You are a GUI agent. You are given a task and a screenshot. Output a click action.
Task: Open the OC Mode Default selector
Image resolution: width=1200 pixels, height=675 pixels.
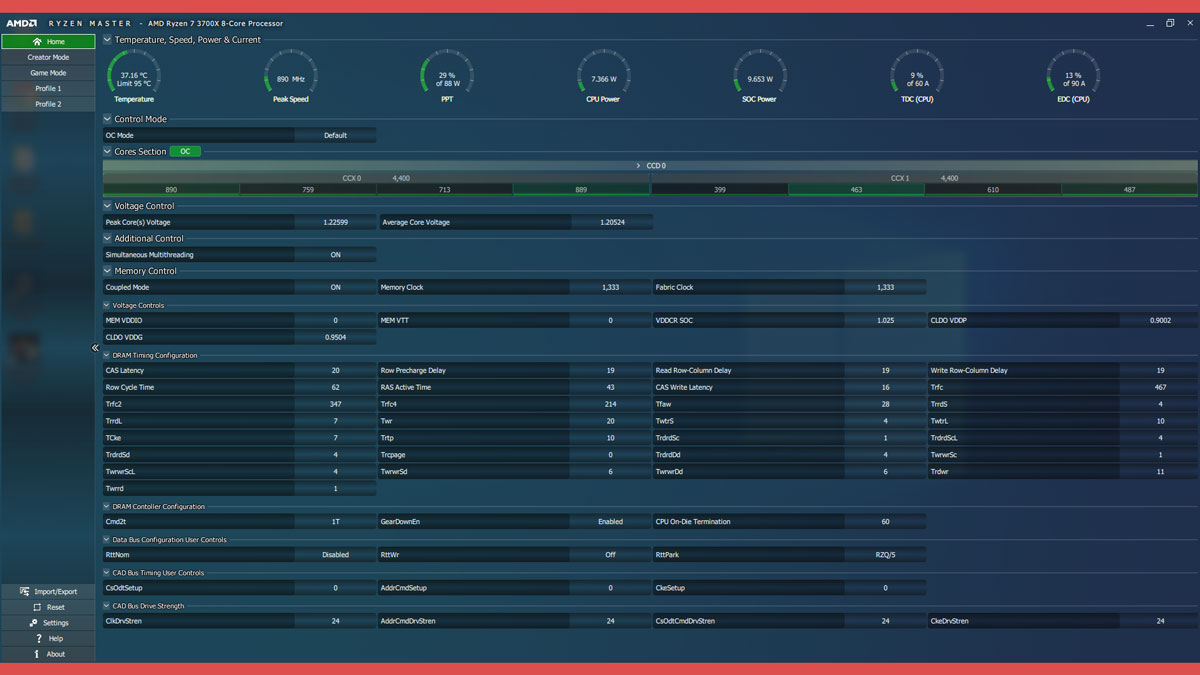point(336,135)
